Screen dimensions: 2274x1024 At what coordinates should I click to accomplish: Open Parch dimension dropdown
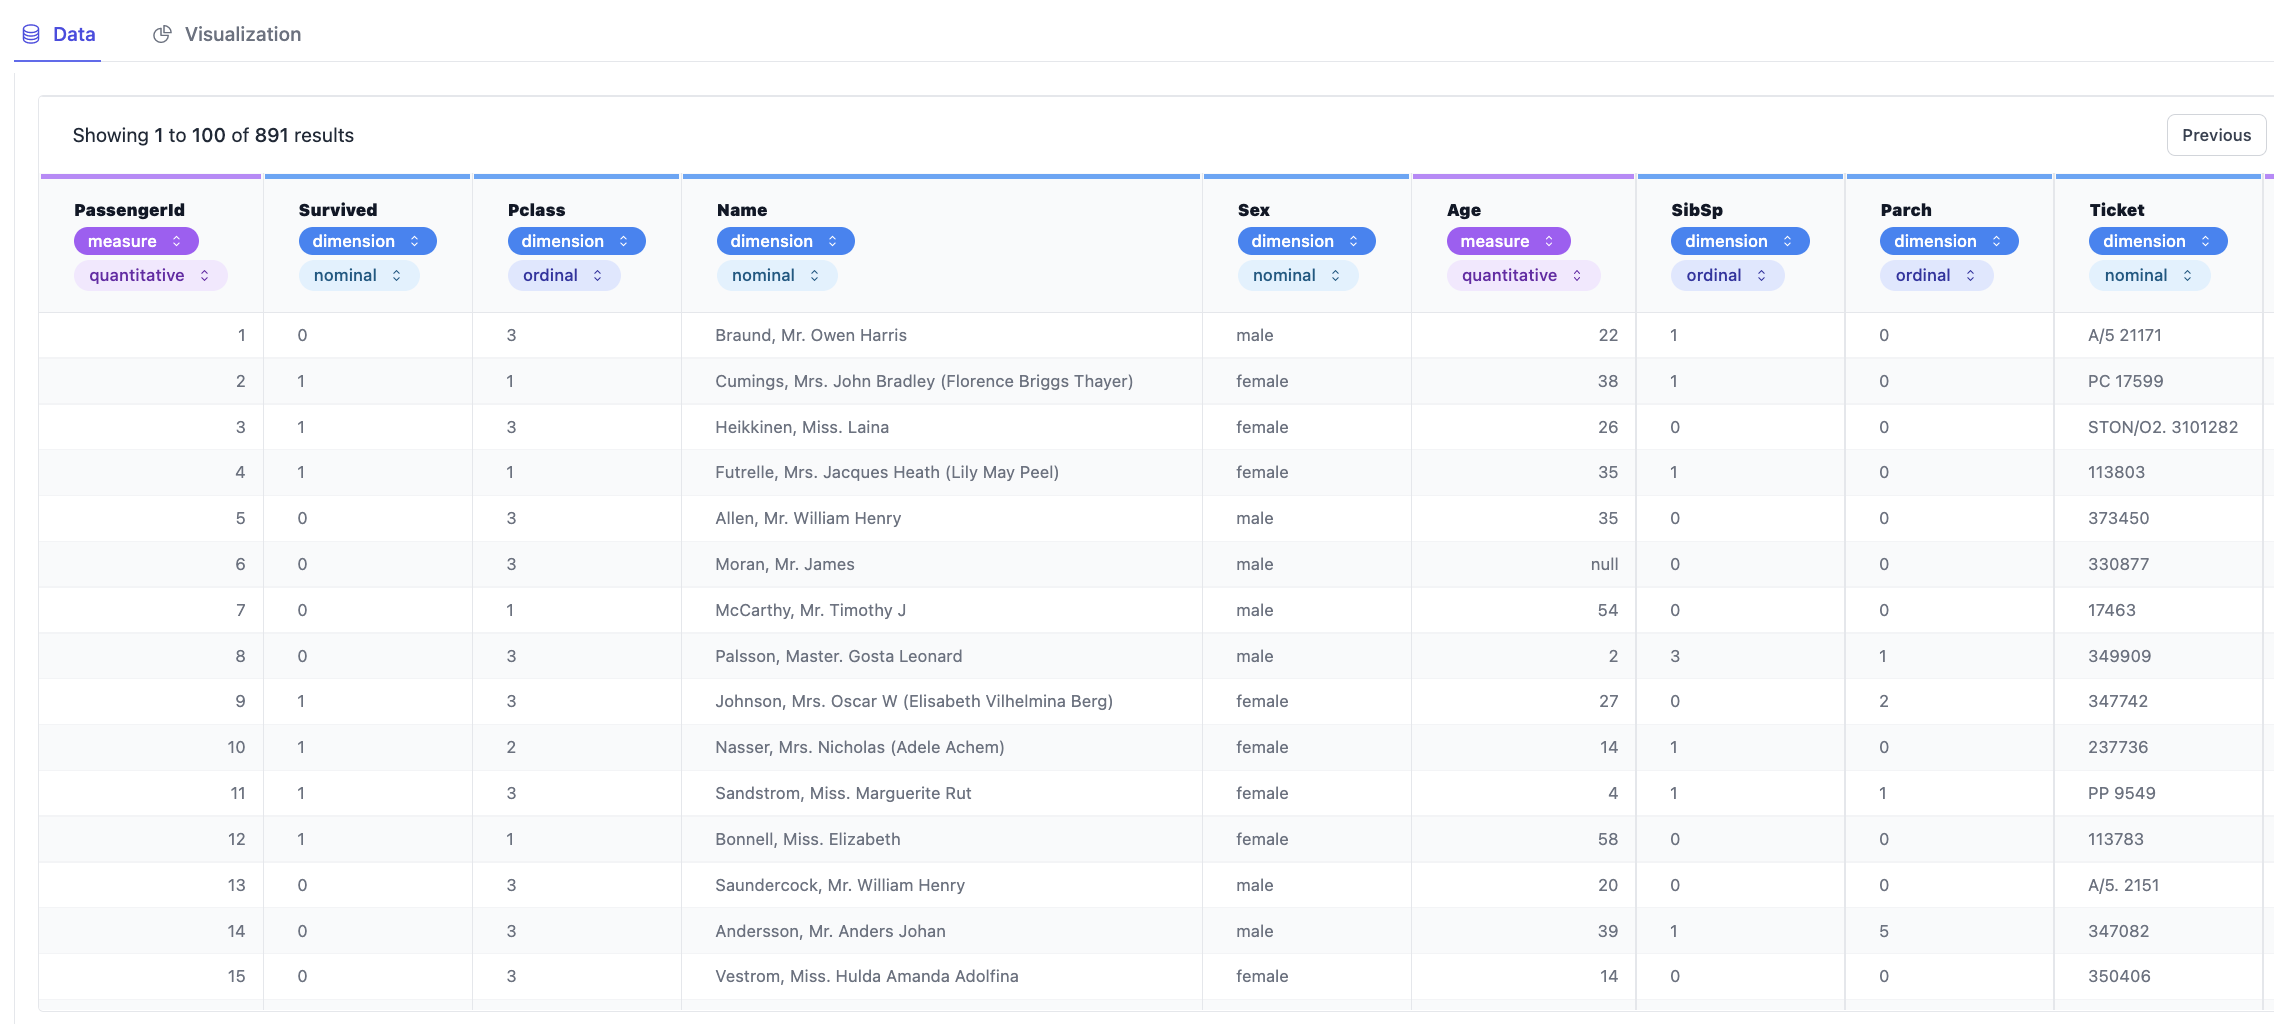1949,241
